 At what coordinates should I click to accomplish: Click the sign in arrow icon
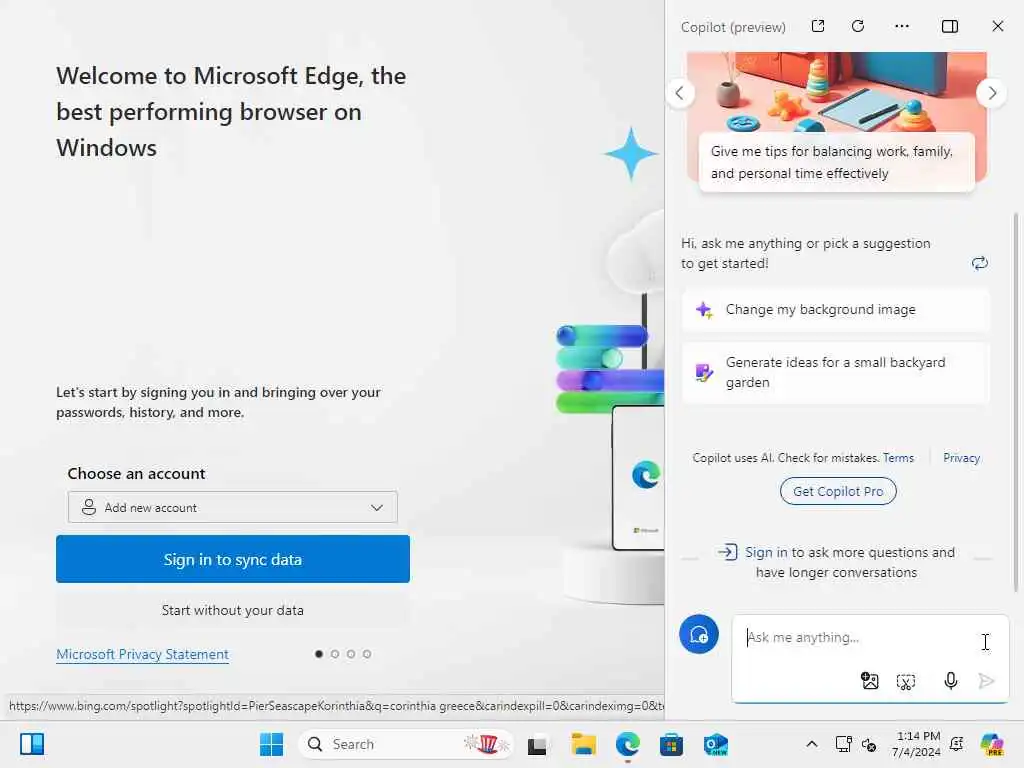coord(727,552)
